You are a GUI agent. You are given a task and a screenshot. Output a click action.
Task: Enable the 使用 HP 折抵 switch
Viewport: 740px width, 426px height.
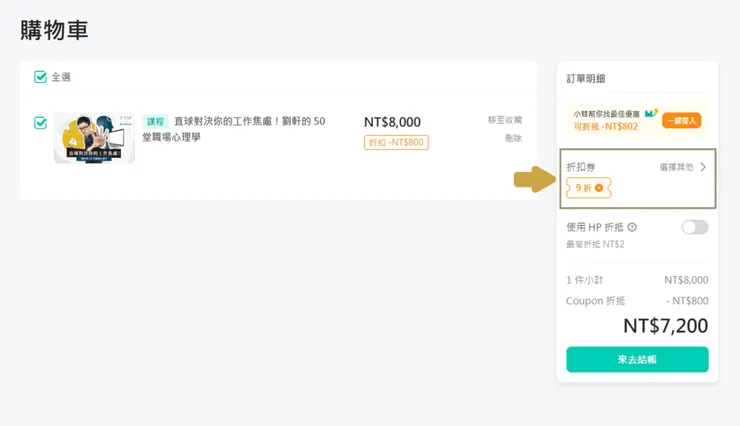point(694,227)
